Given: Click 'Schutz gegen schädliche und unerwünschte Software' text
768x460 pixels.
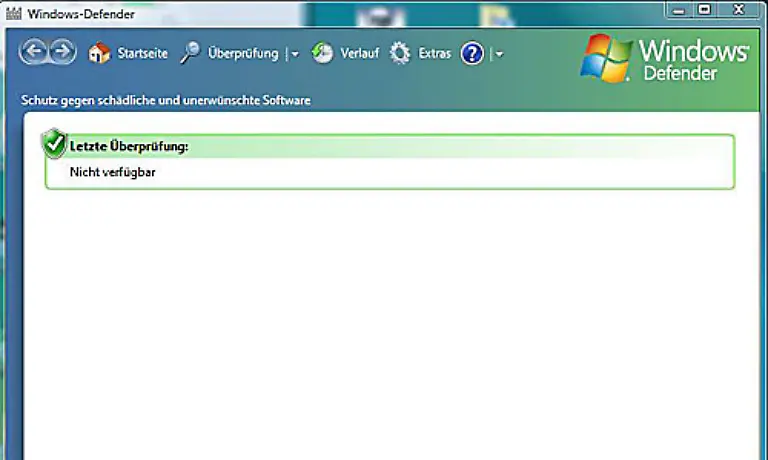Looking at the screenshot, I should click(x=166, y=100).
